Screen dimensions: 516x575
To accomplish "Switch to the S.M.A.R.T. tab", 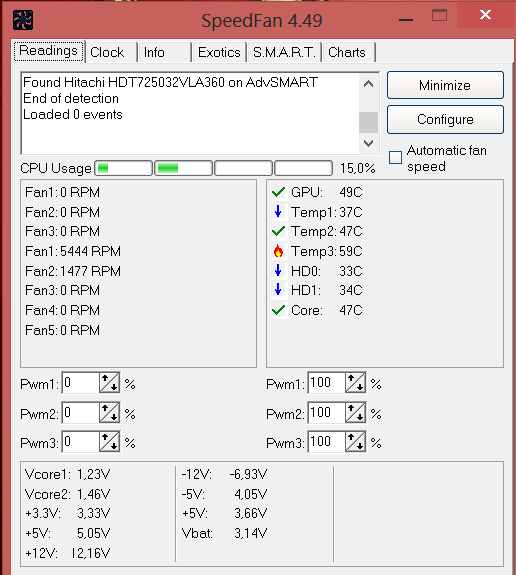I will click(284, 52).
